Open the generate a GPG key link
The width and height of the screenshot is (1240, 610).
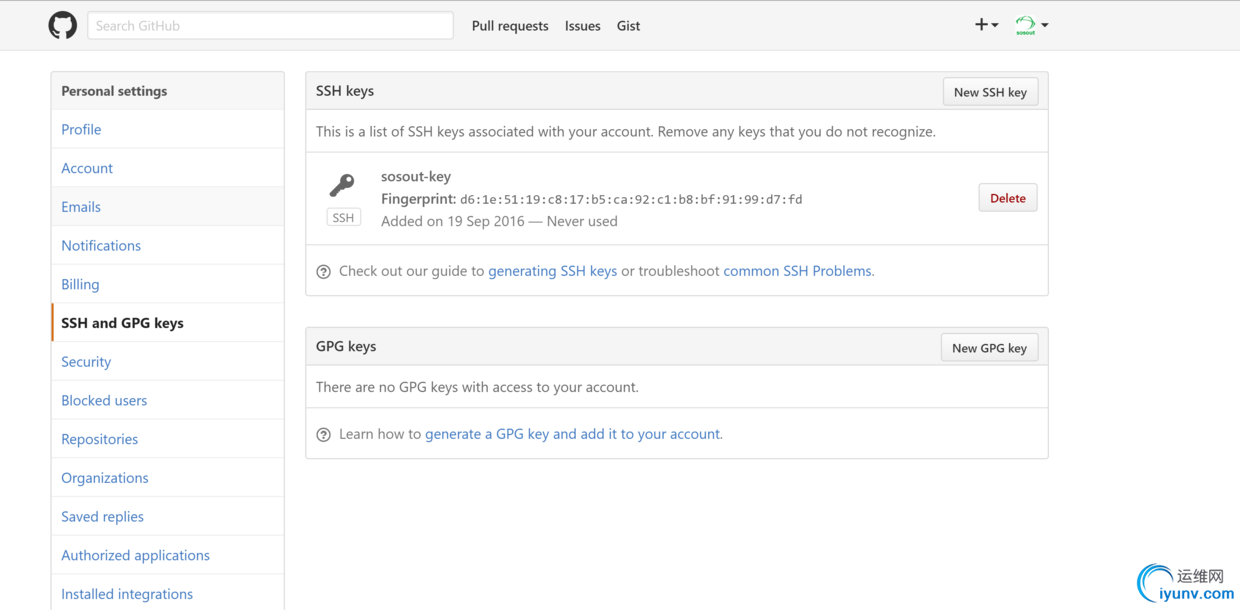573,434
